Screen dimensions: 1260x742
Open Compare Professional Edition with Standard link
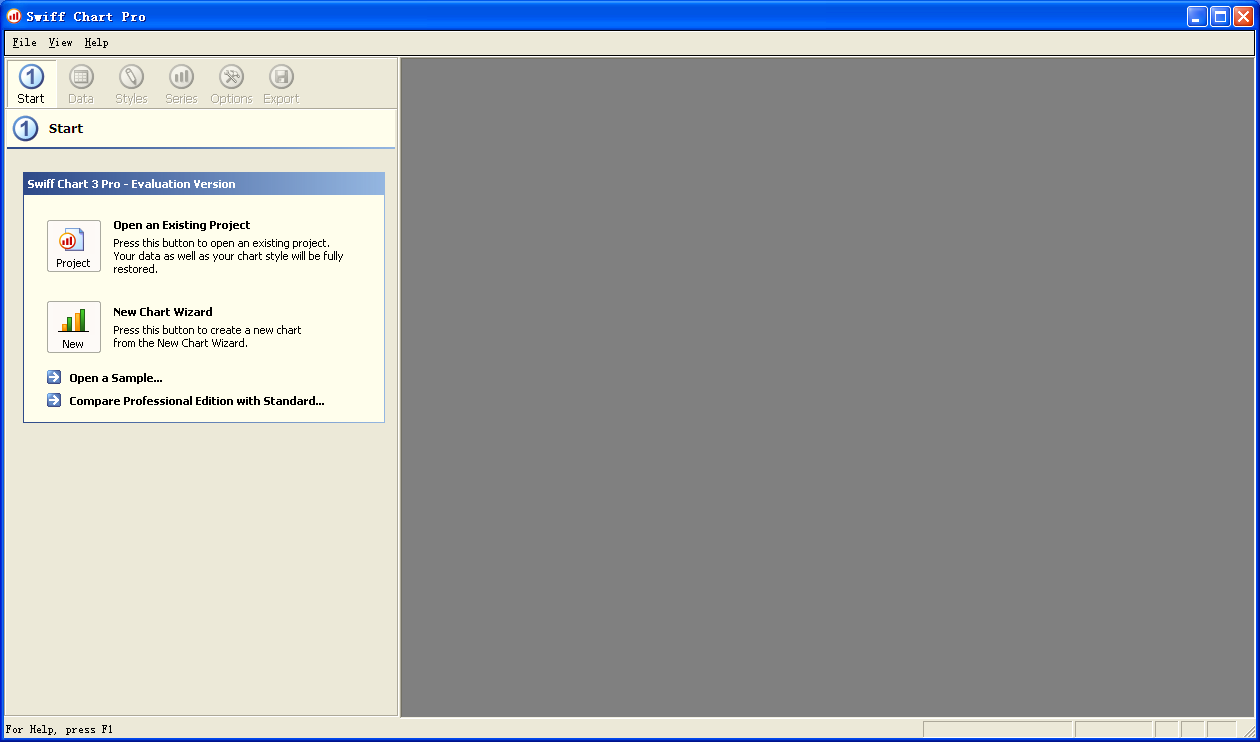197,401
